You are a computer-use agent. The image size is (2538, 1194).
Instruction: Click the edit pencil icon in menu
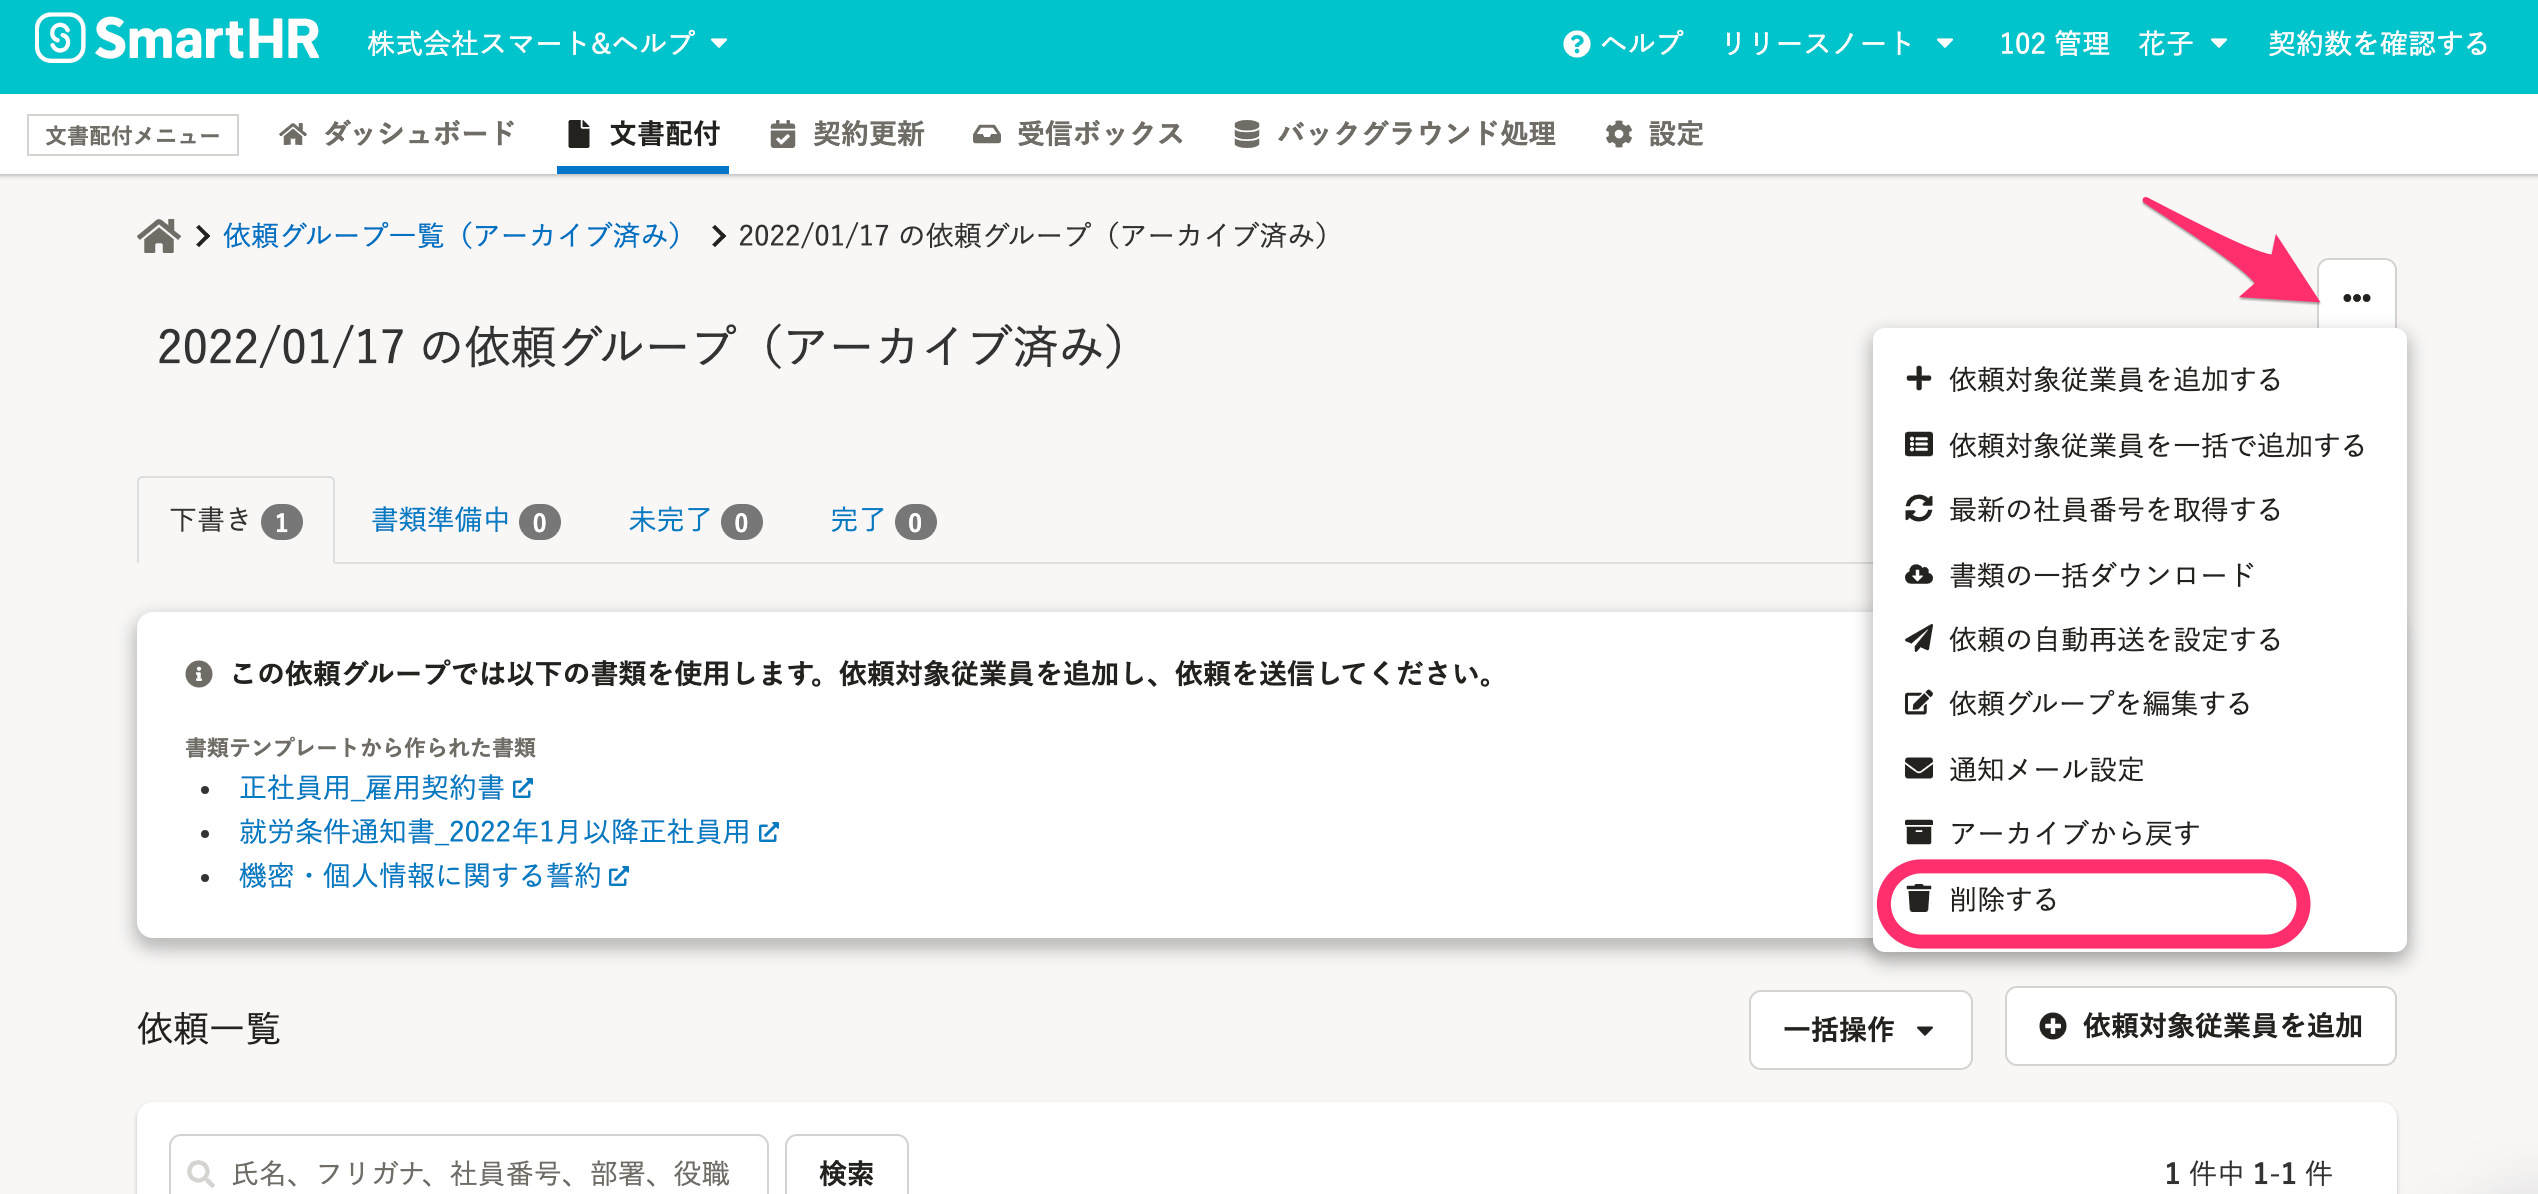point(1918,703)
